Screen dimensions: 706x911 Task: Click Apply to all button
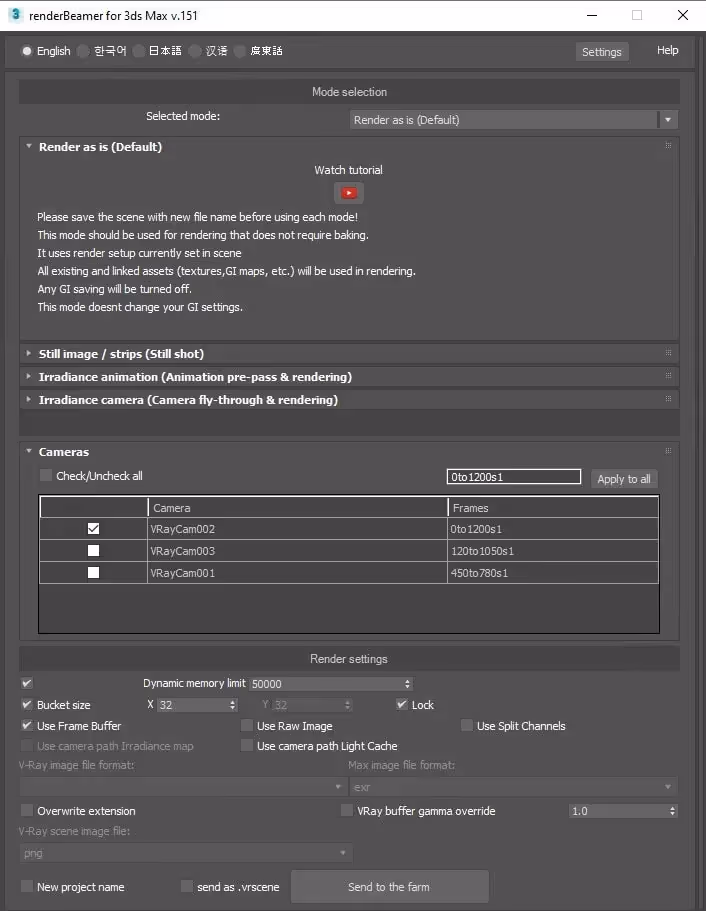[x=624, y=479]
